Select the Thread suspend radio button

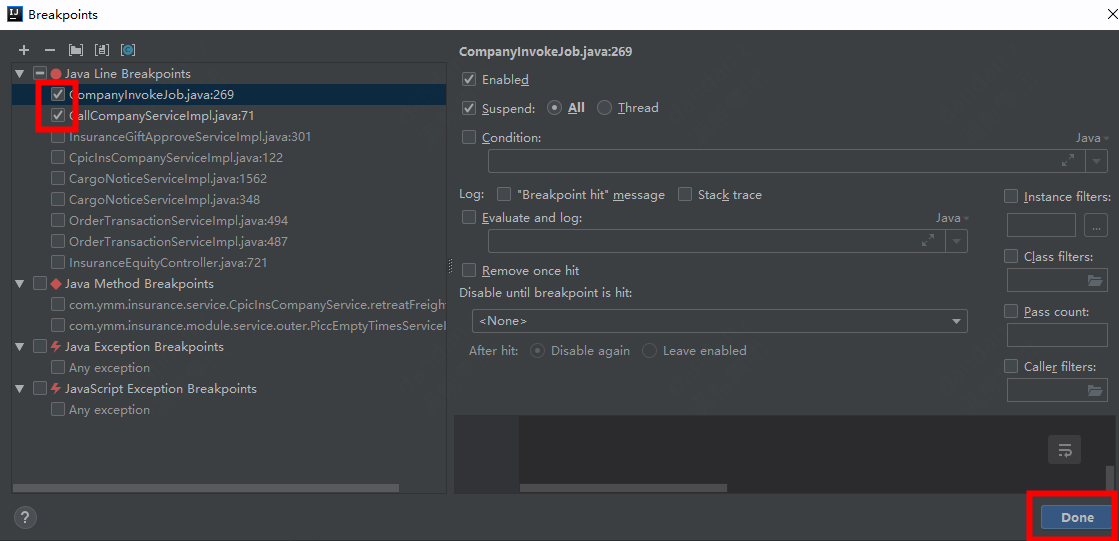click(604, 108)
